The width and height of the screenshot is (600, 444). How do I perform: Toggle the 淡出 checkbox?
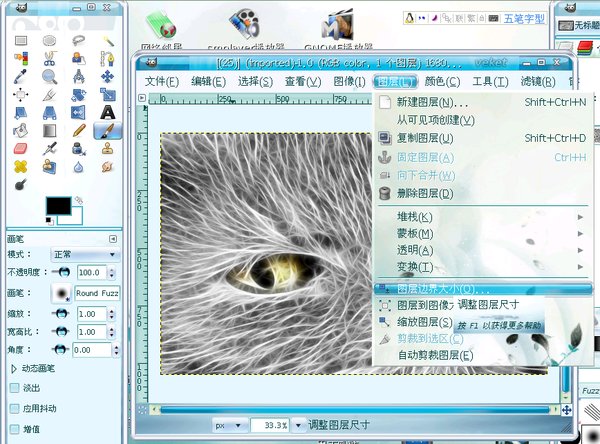(x=15, y=388)
